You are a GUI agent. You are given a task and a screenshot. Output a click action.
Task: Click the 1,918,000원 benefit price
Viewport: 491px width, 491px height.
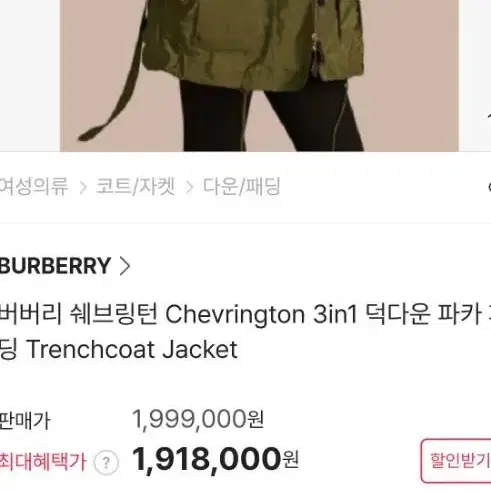pos(215,459)
